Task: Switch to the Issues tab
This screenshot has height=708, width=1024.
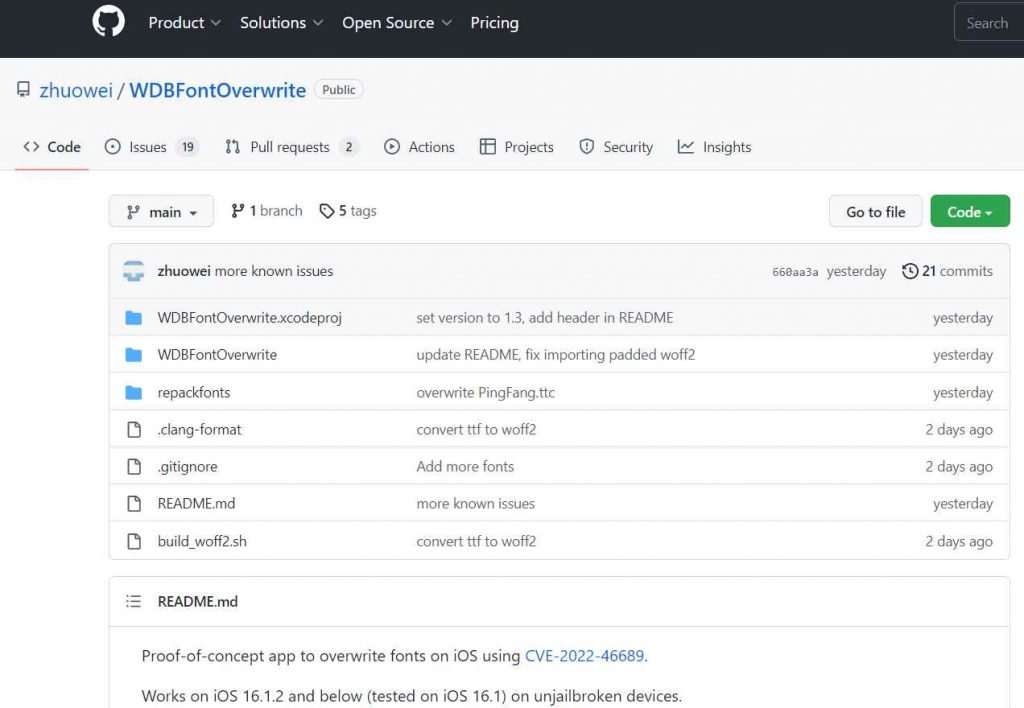Action: pos(152,147)
